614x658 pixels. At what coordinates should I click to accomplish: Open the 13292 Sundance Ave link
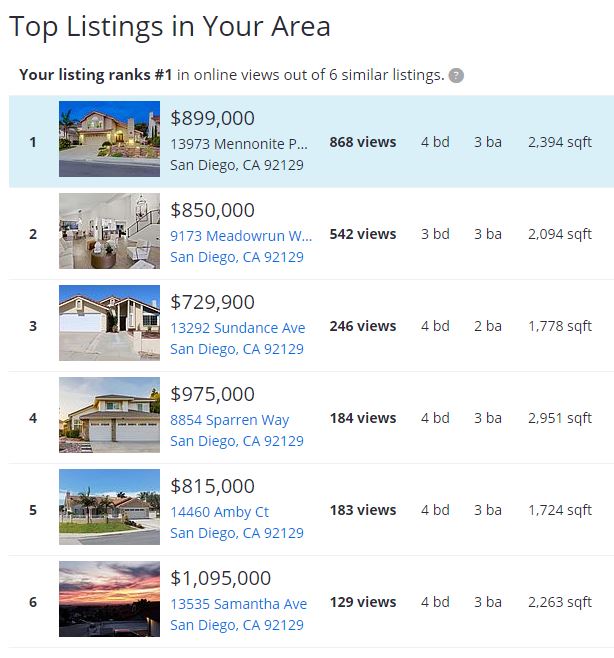tap(238, 328)
